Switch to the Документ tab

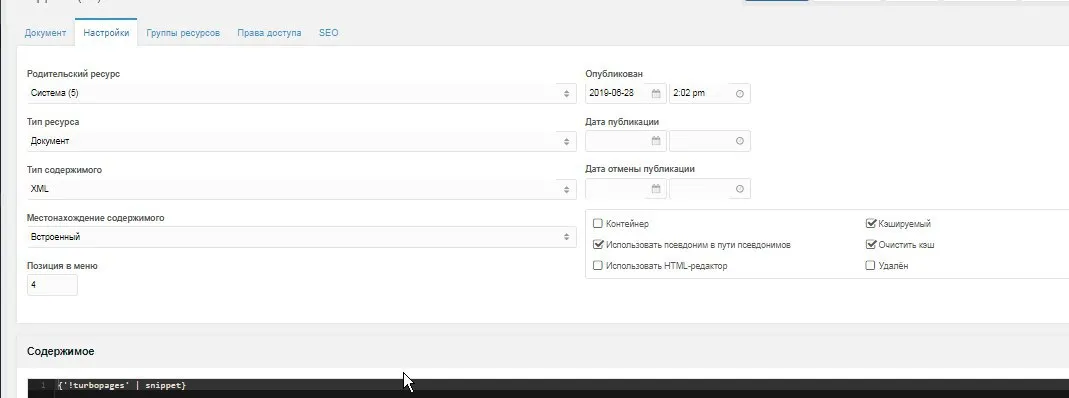click(x=45, y=33)
